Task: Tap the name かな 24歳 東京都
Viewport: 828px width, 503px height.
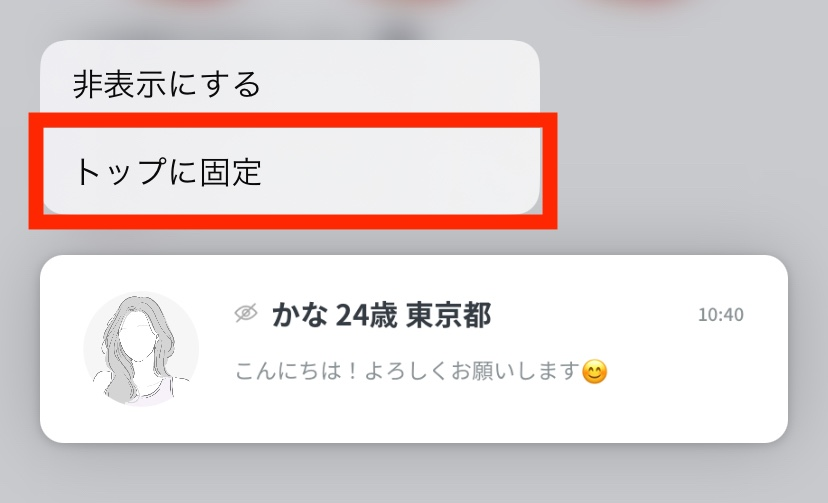Action: [381, 315]
